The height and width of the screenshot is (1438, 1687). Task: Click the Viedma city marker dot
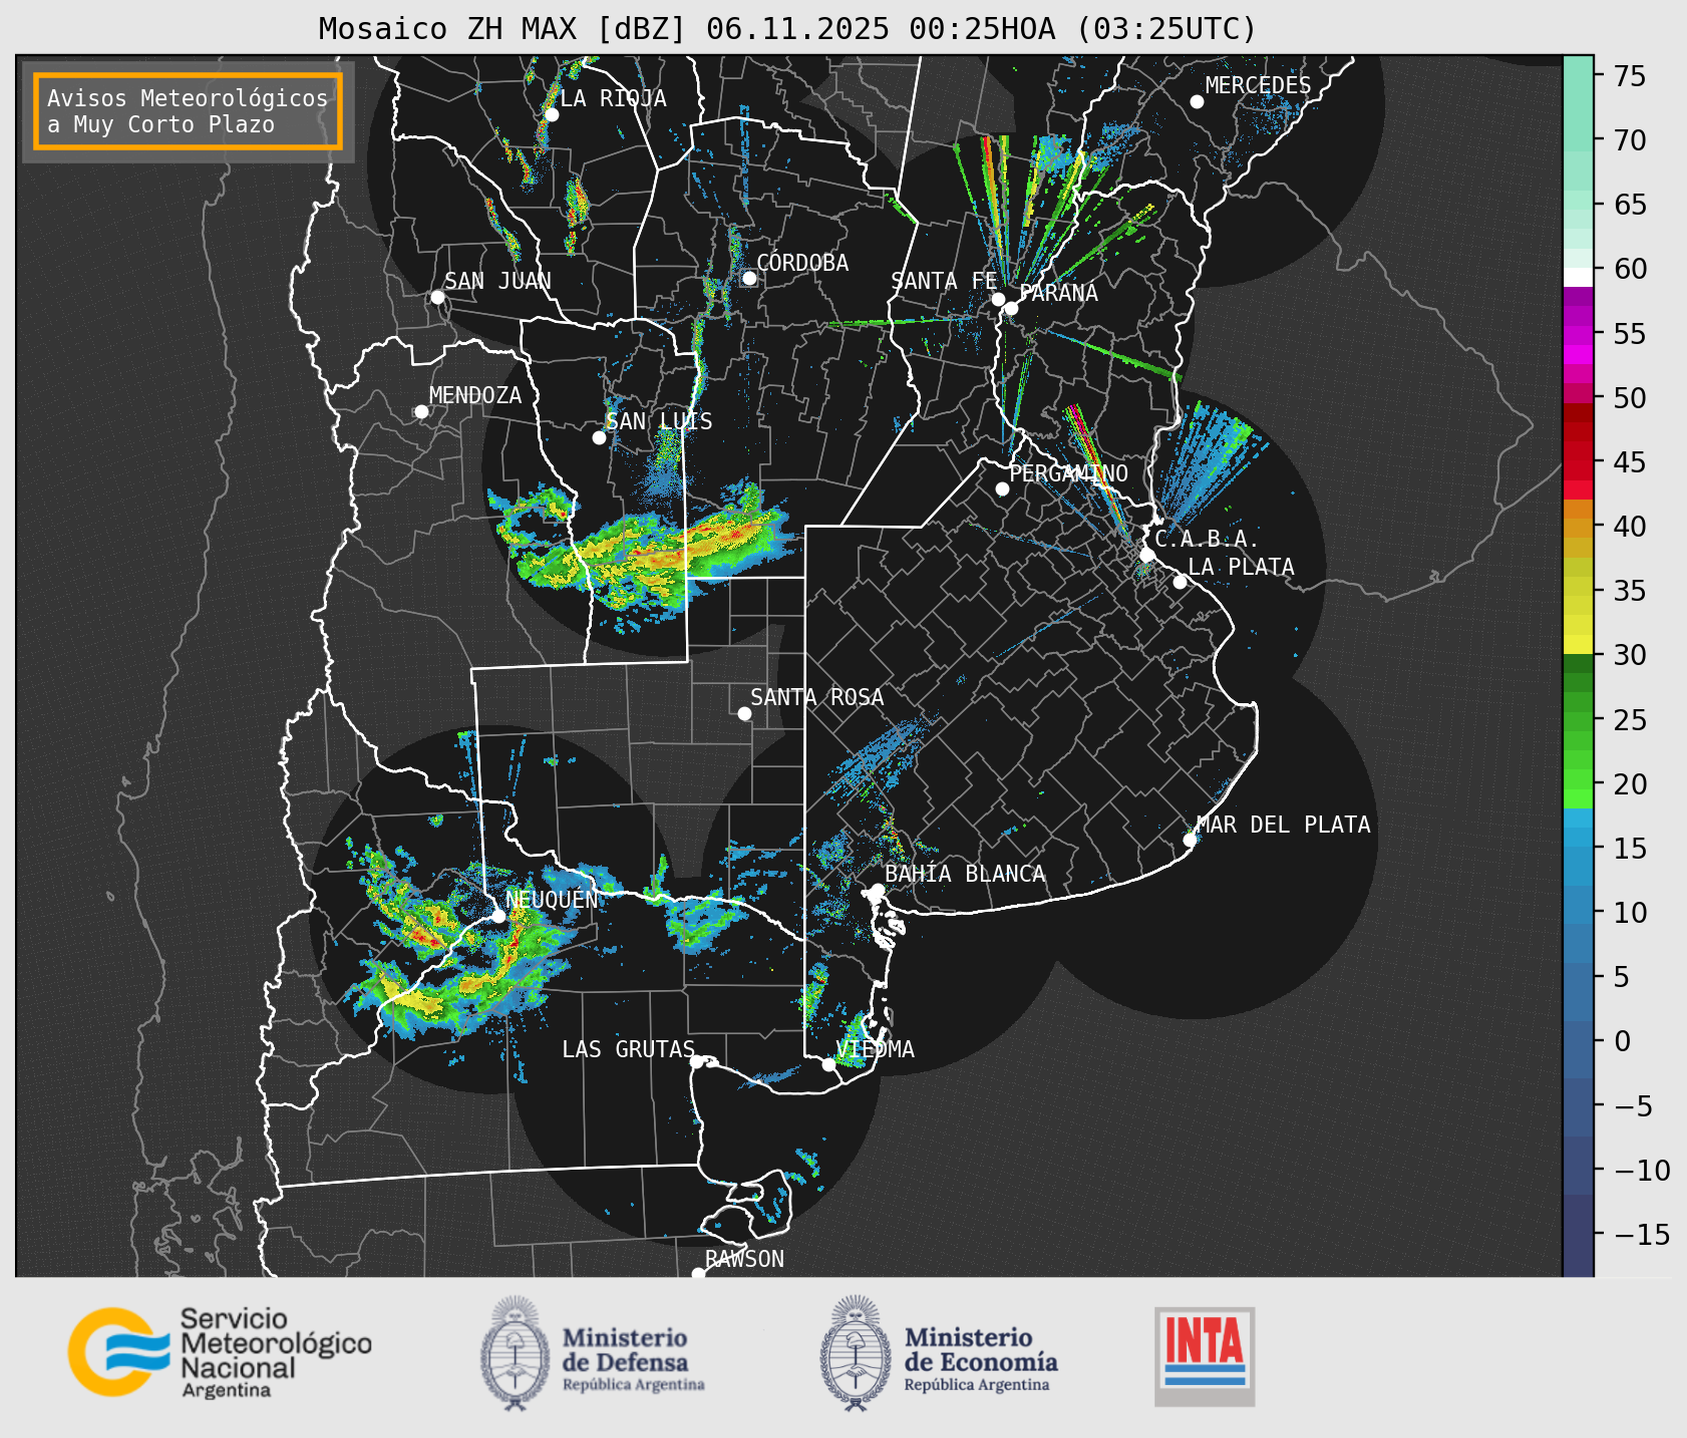(x=828, y=1064)
